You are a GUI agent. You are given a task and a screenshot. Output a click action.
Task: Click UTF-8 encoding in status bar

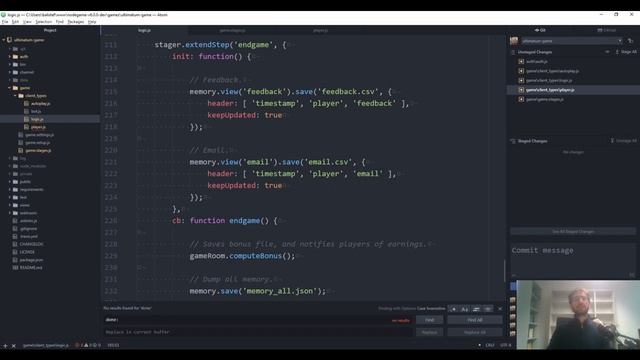point(505,345)
